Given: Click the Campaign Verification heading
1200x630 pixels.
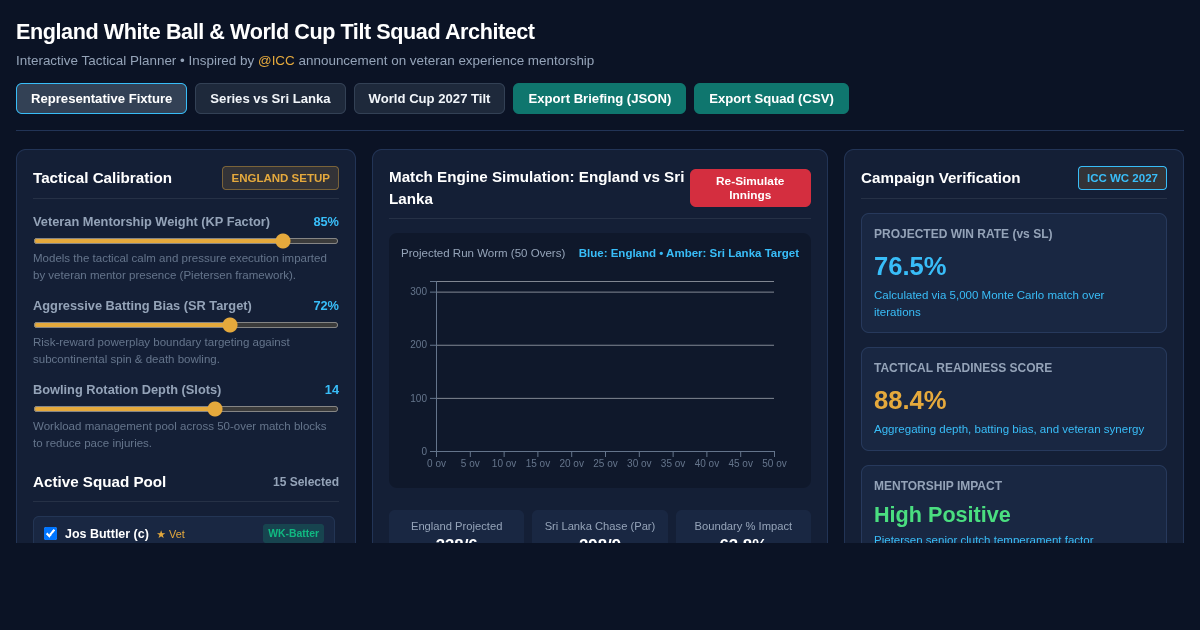Looking at the screenshot, I should click(x=941, y=178).
